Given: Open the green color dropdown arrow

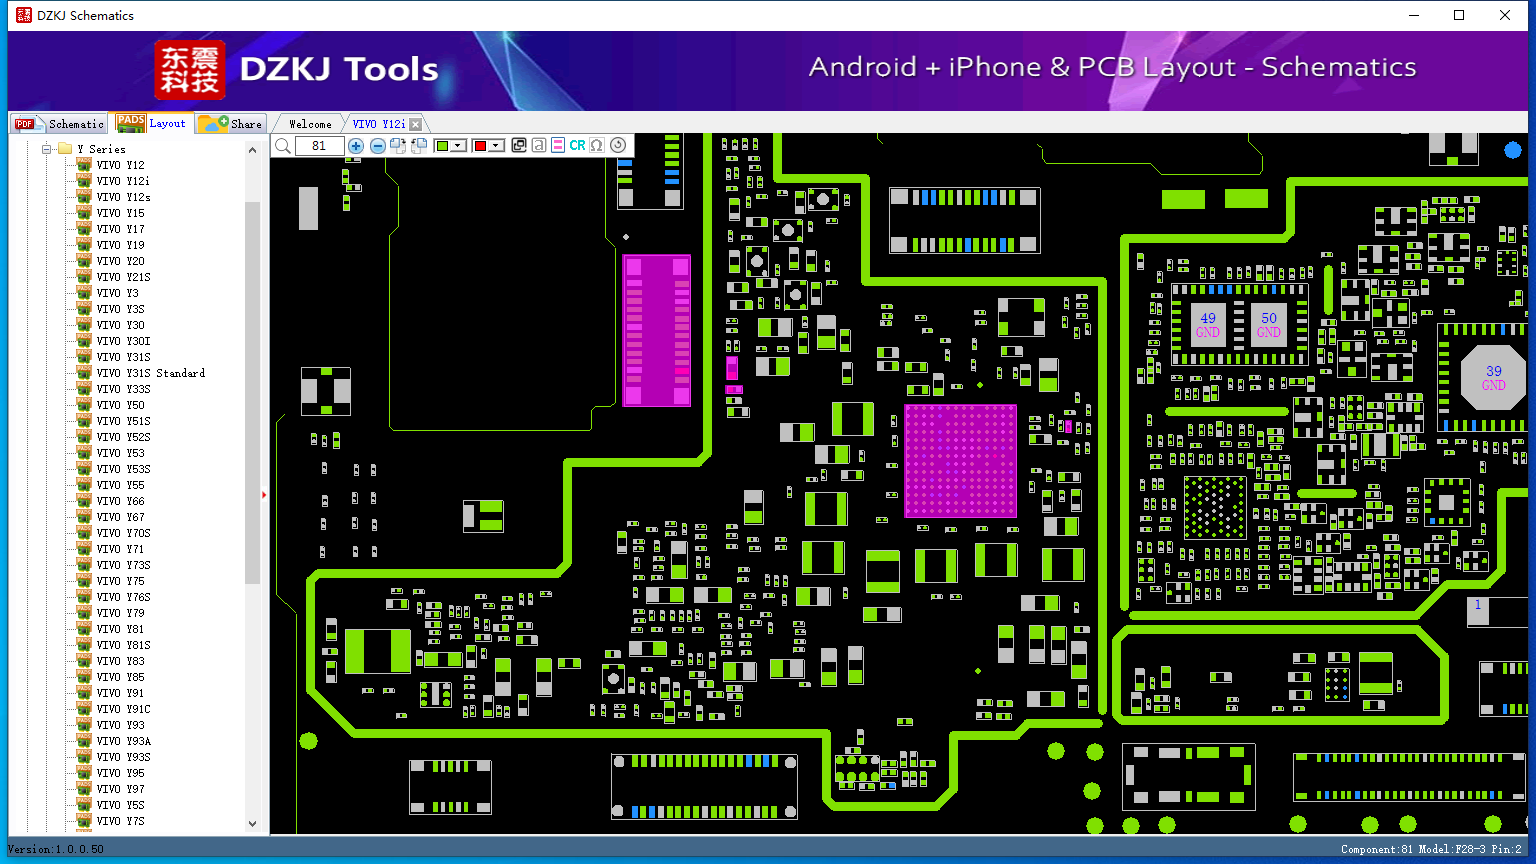Looking at the screenshot, I should click(458, 146).
